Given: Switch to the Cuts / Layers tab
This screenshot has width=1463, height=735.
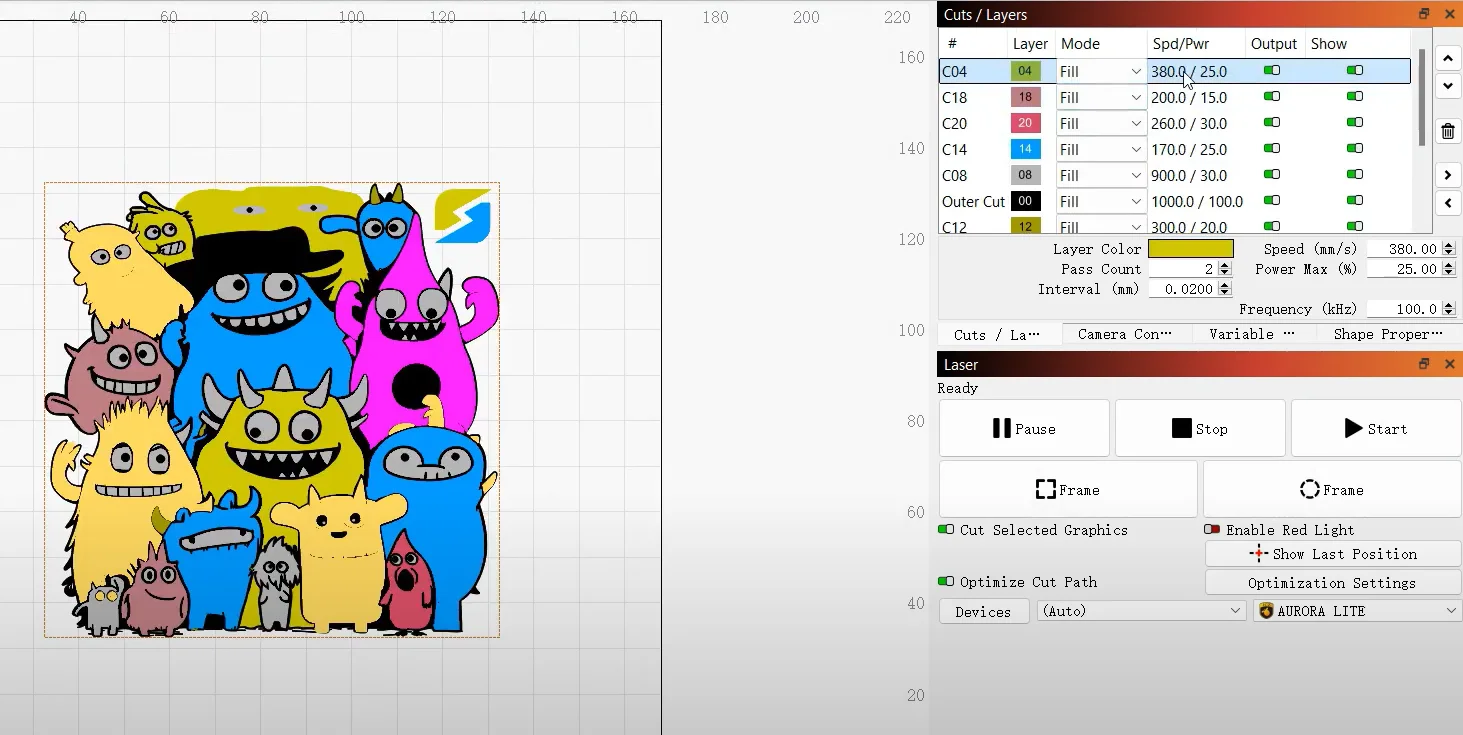Looking at the screenshot, I should click(996, 335).
